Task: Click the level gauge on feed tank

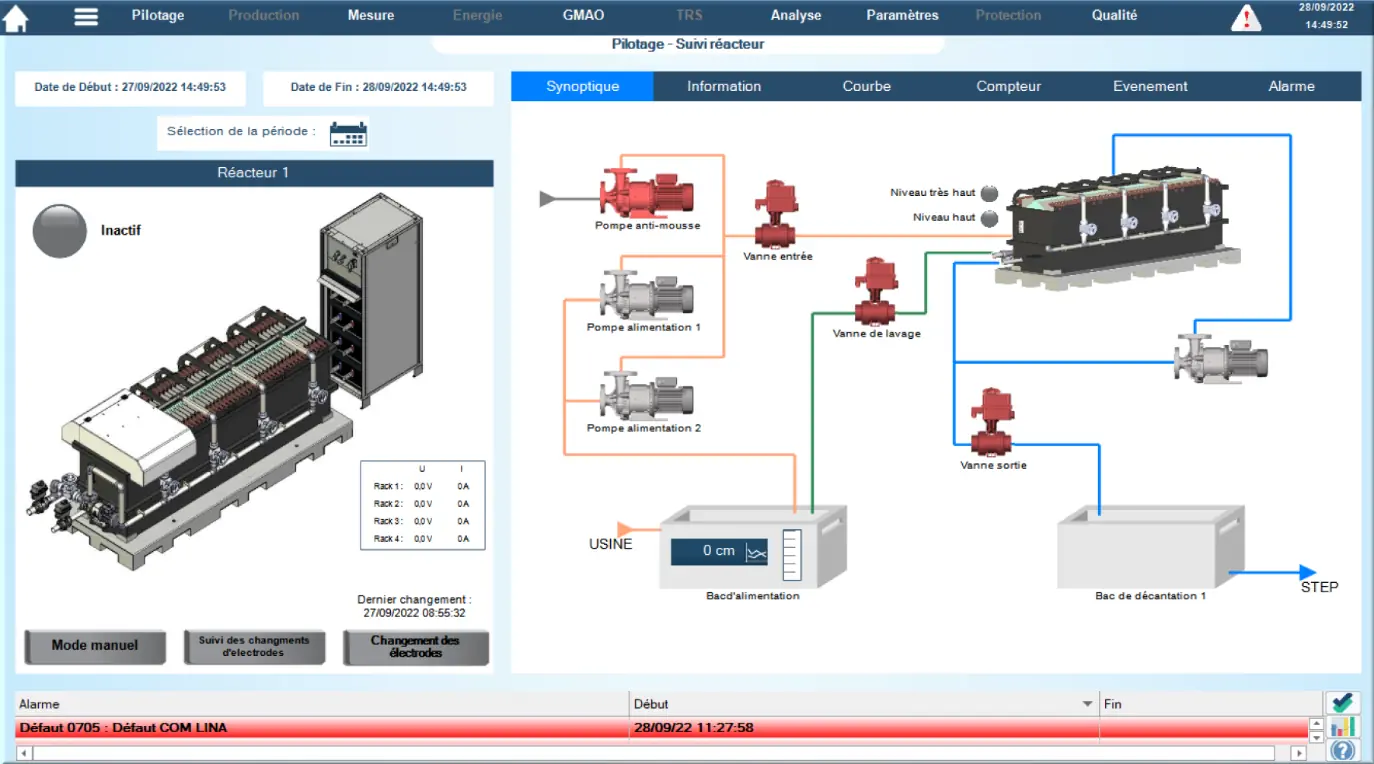Action: pyautogui.click(x=791, y=555)
